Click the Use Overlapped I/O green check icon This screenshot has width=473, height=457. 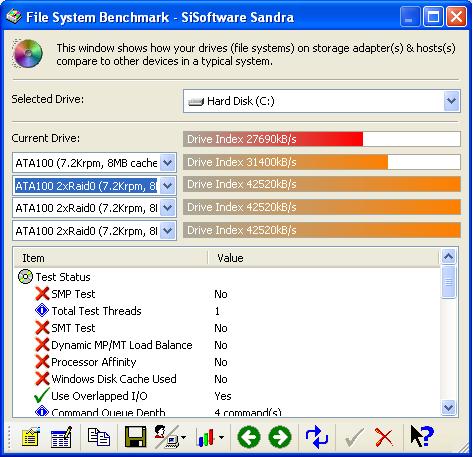[42, 395]
